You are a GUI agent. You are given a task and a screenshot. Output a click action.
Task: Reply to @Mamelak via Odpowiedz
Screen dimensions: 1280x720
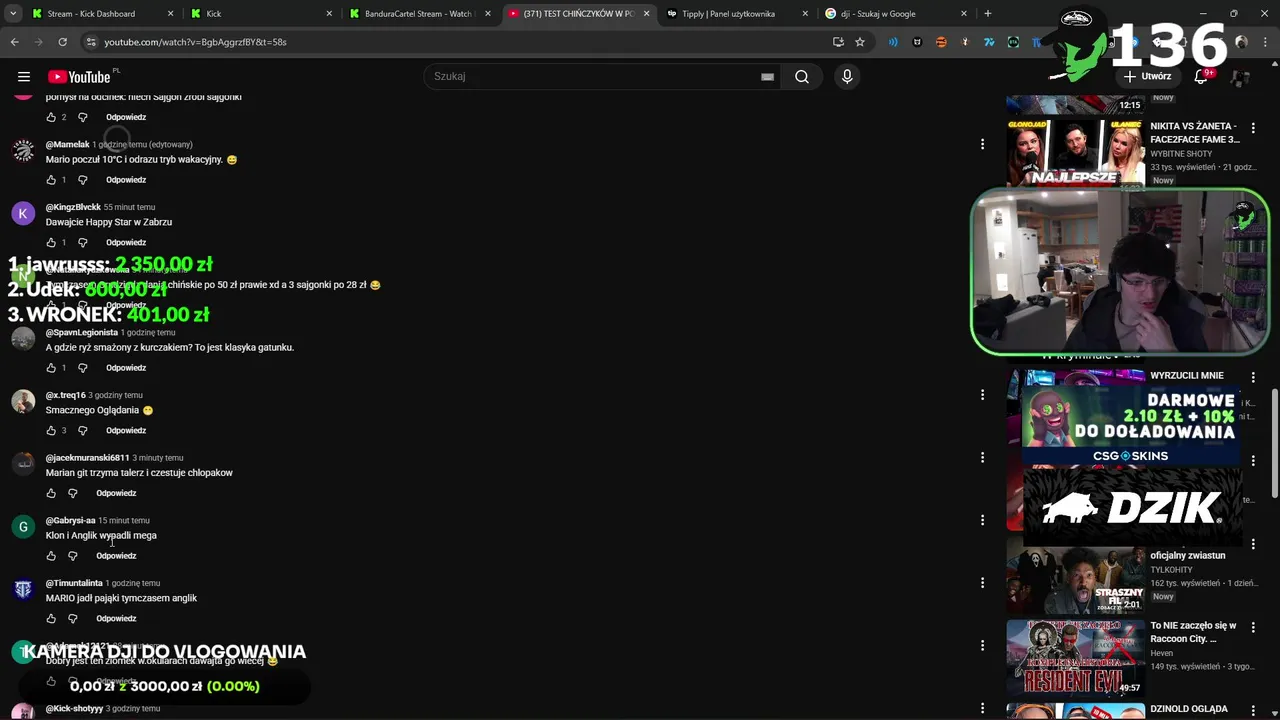[126, 180]
